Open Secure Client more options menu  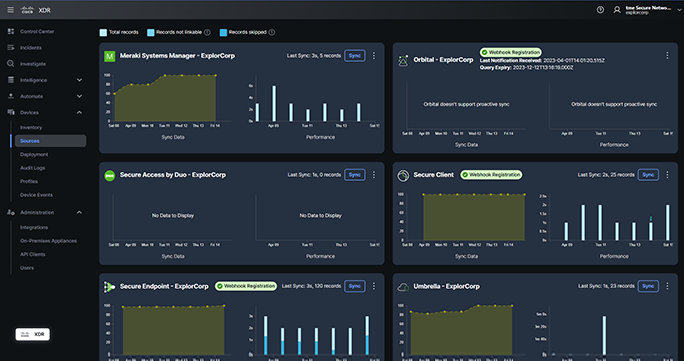point(667,175)
